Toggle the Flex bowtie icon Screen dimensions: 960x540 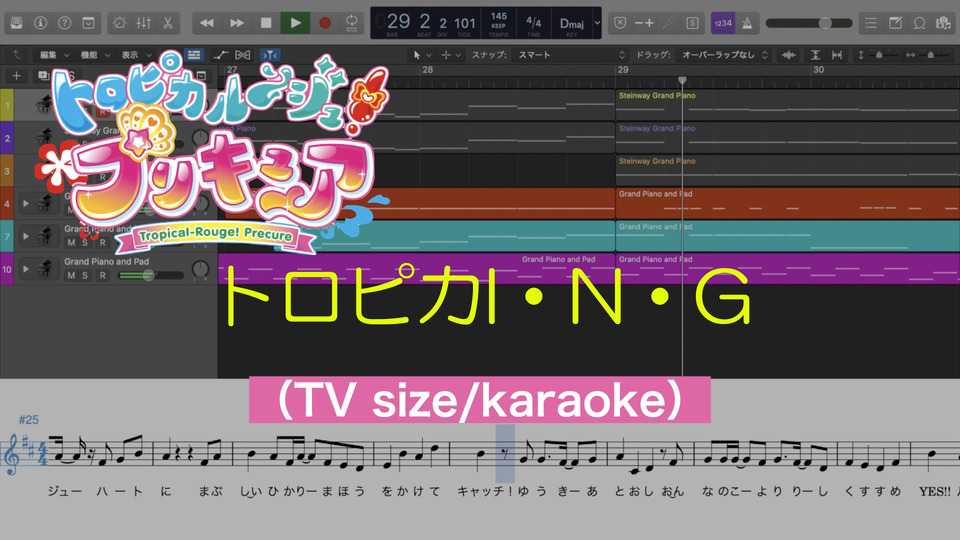(x=243, y=55)
